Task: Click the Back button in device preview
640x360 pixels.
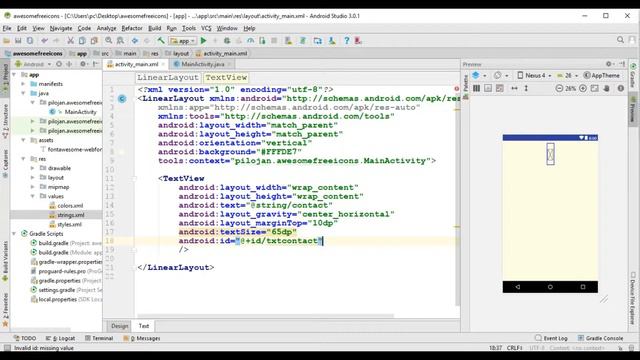Action: tap(518, 287)
